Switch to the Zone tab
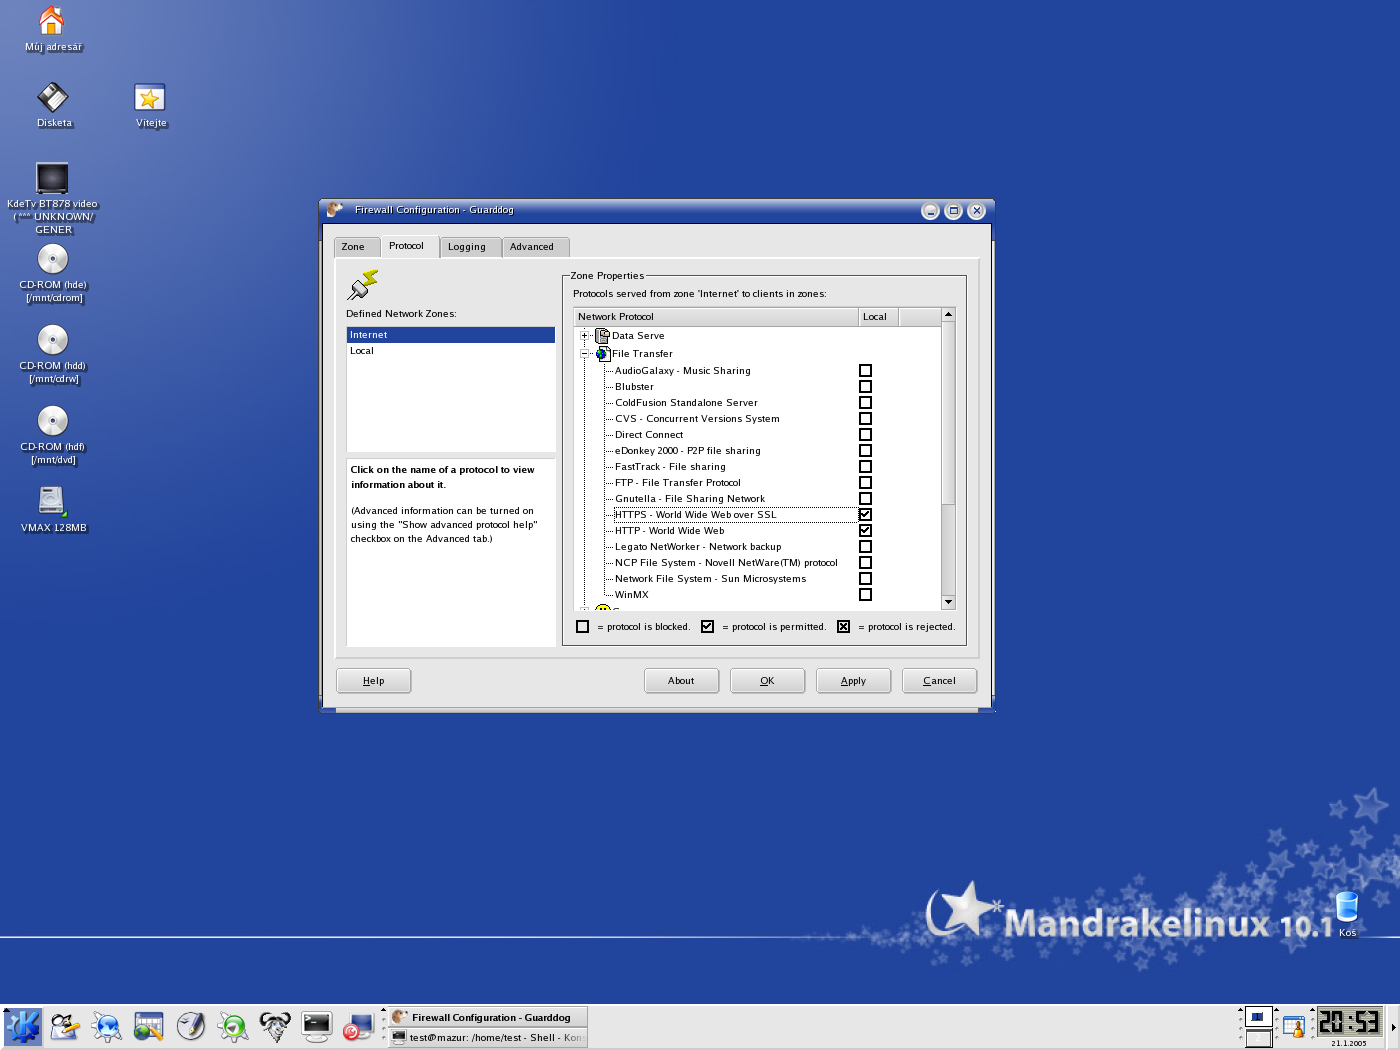1400x1050 pixels. tap(355, 247)
